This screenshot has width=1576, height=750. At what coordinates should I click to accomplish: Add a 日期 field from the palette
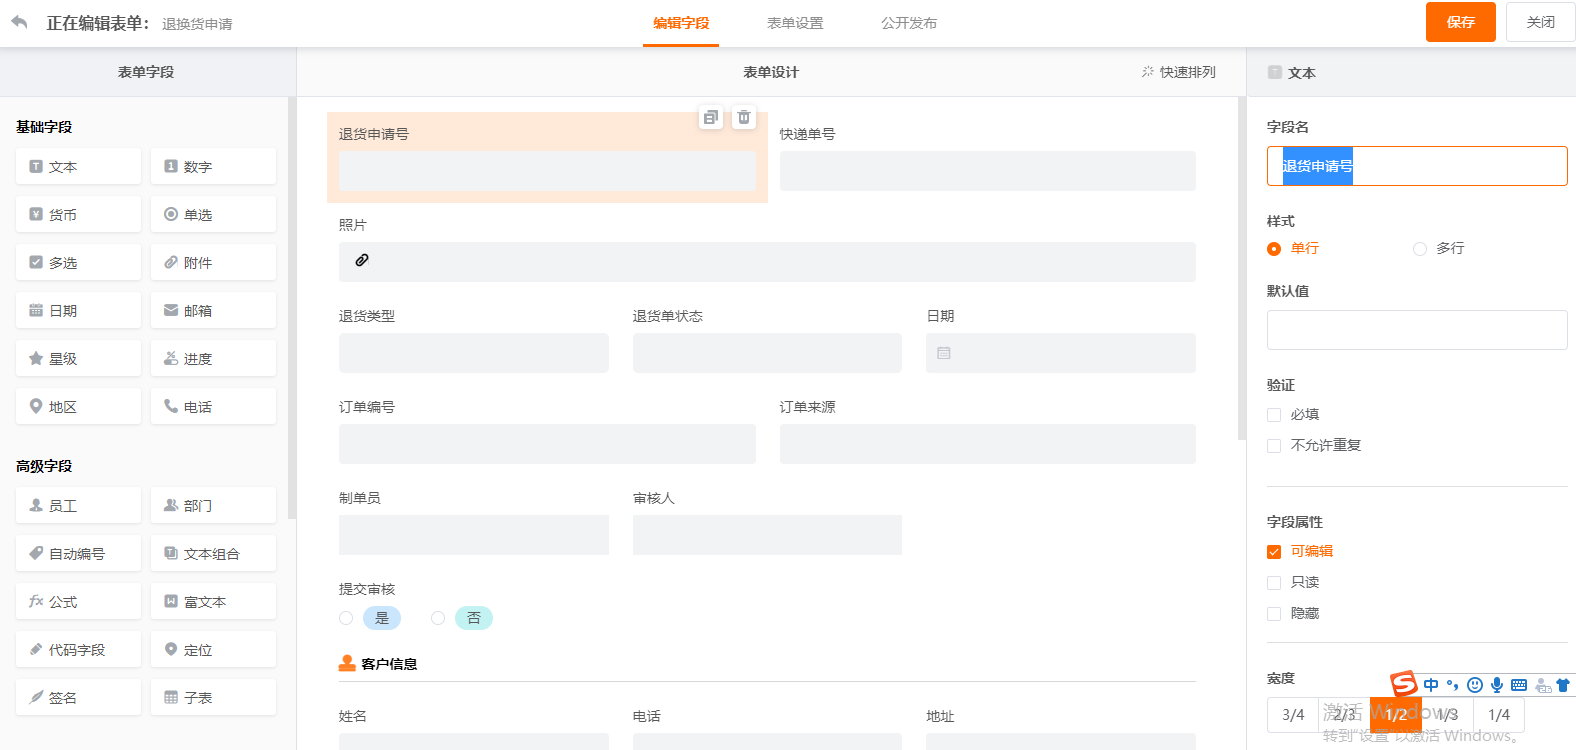click(x=78, y=310)
